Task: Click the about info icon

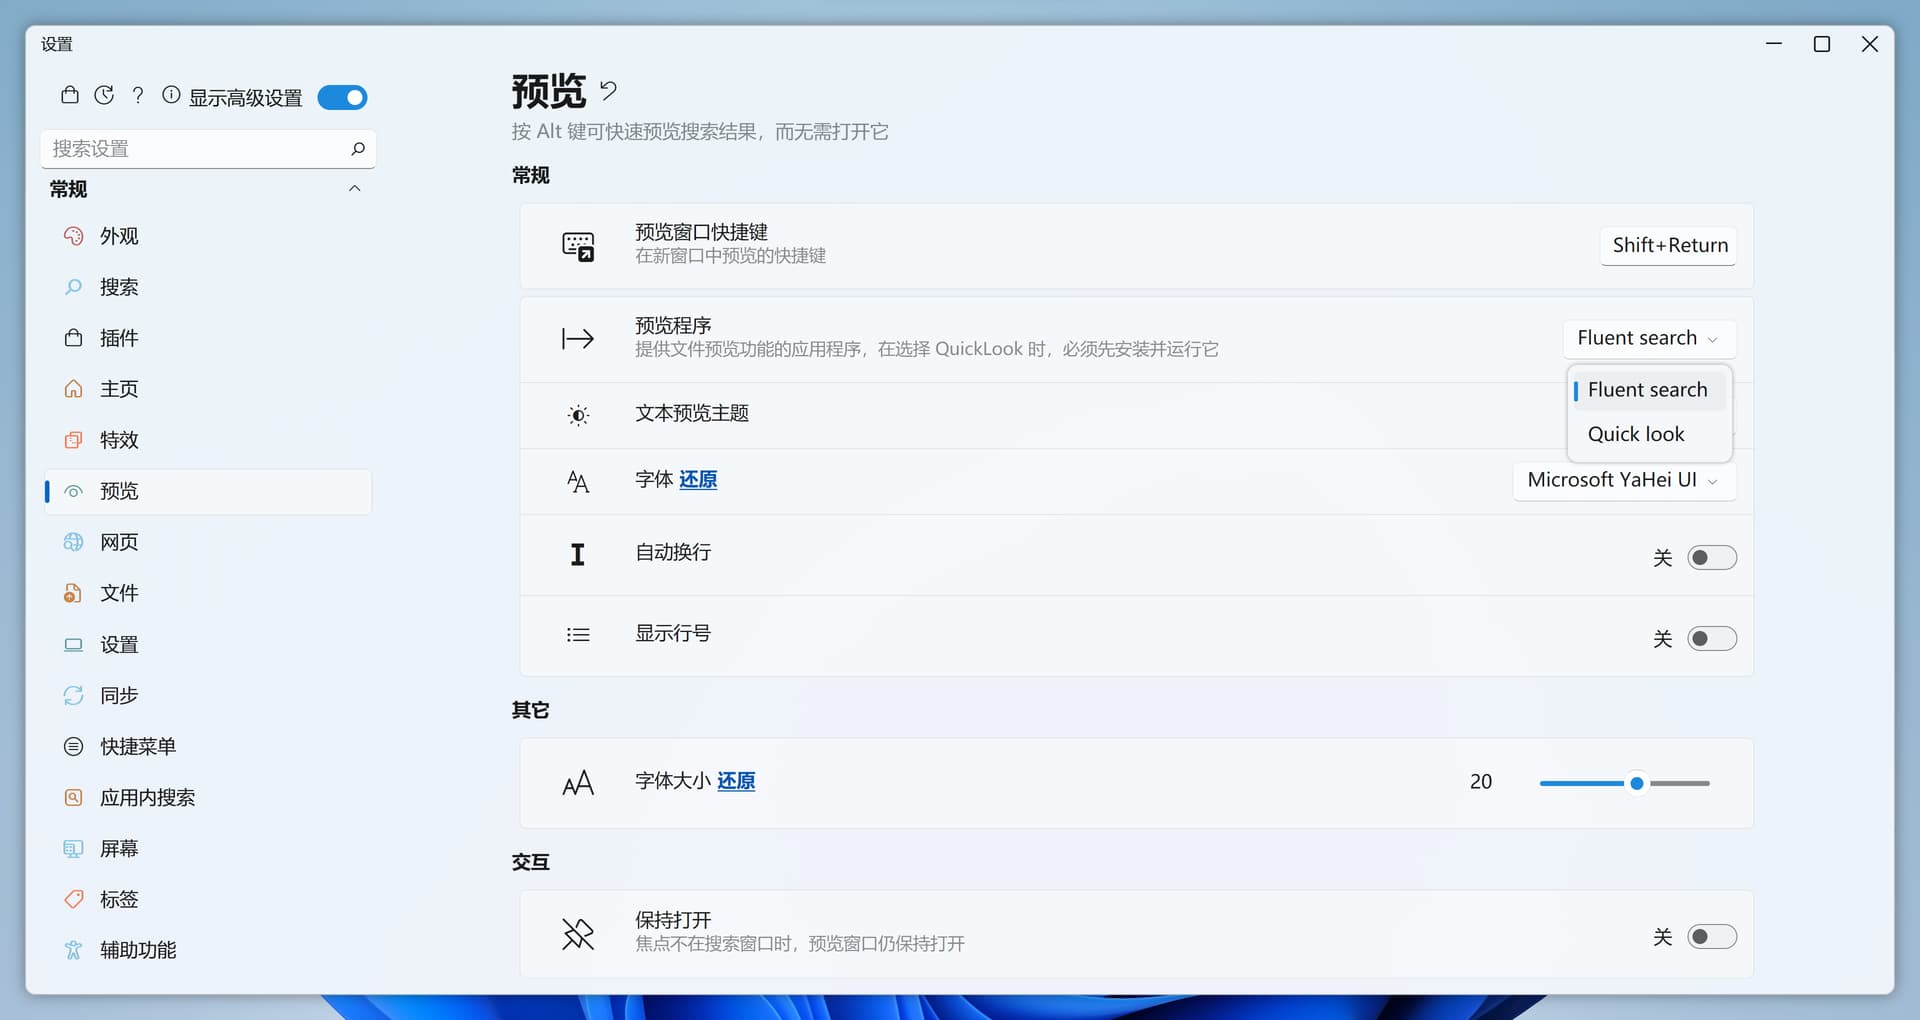Action: point(171,96)
